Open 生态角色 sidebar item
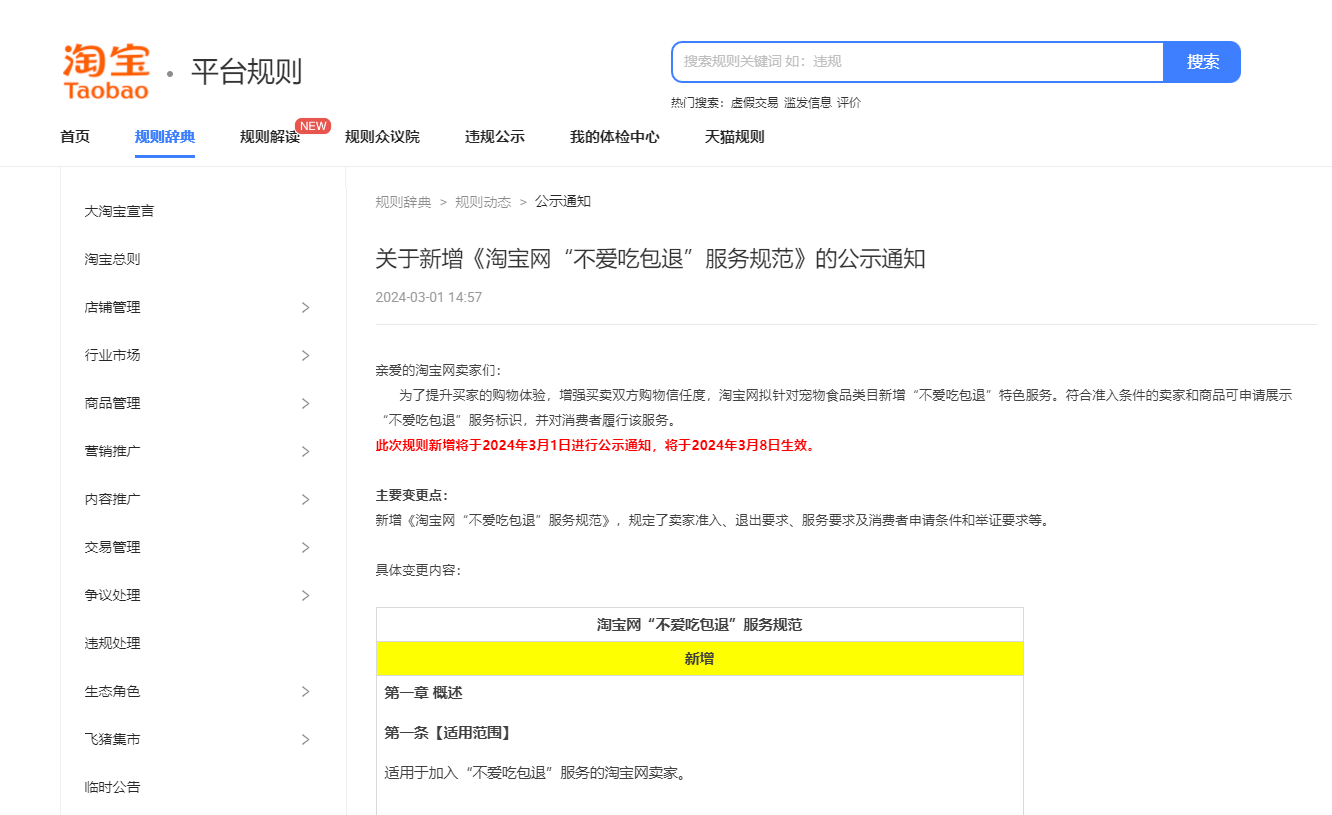 112,691
